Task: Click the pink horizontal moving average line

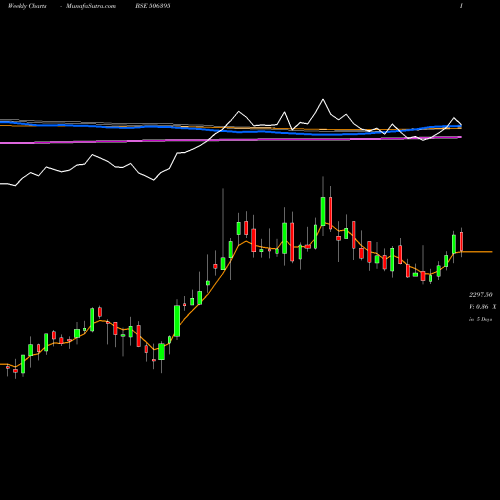Action: [x=231, y=140]
